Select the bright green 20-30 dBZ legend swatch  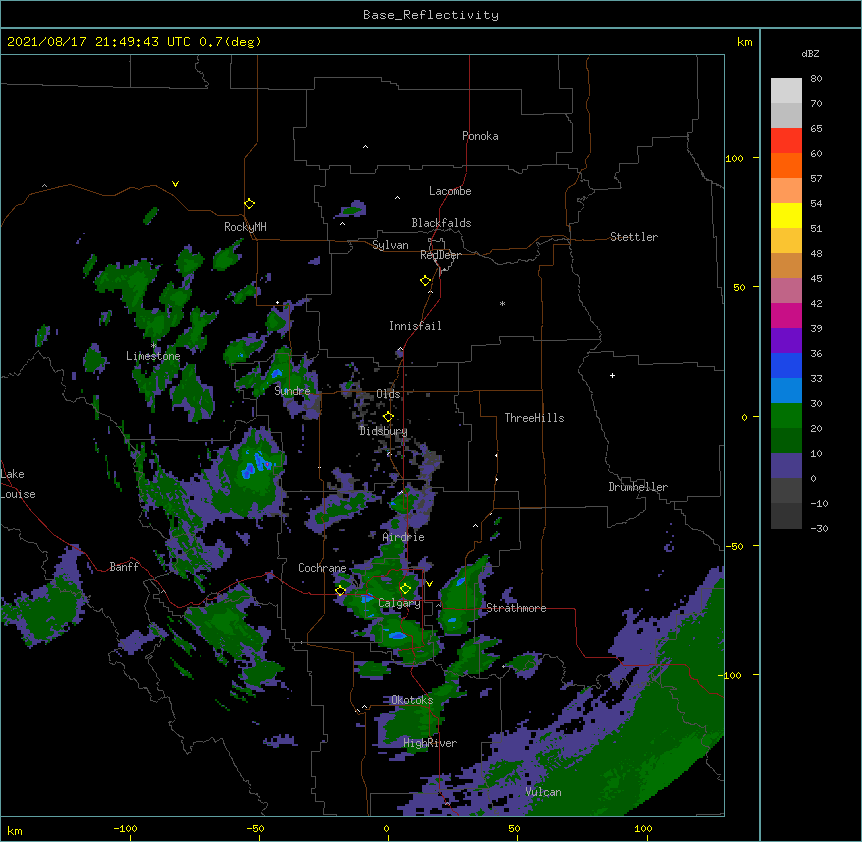786,416
